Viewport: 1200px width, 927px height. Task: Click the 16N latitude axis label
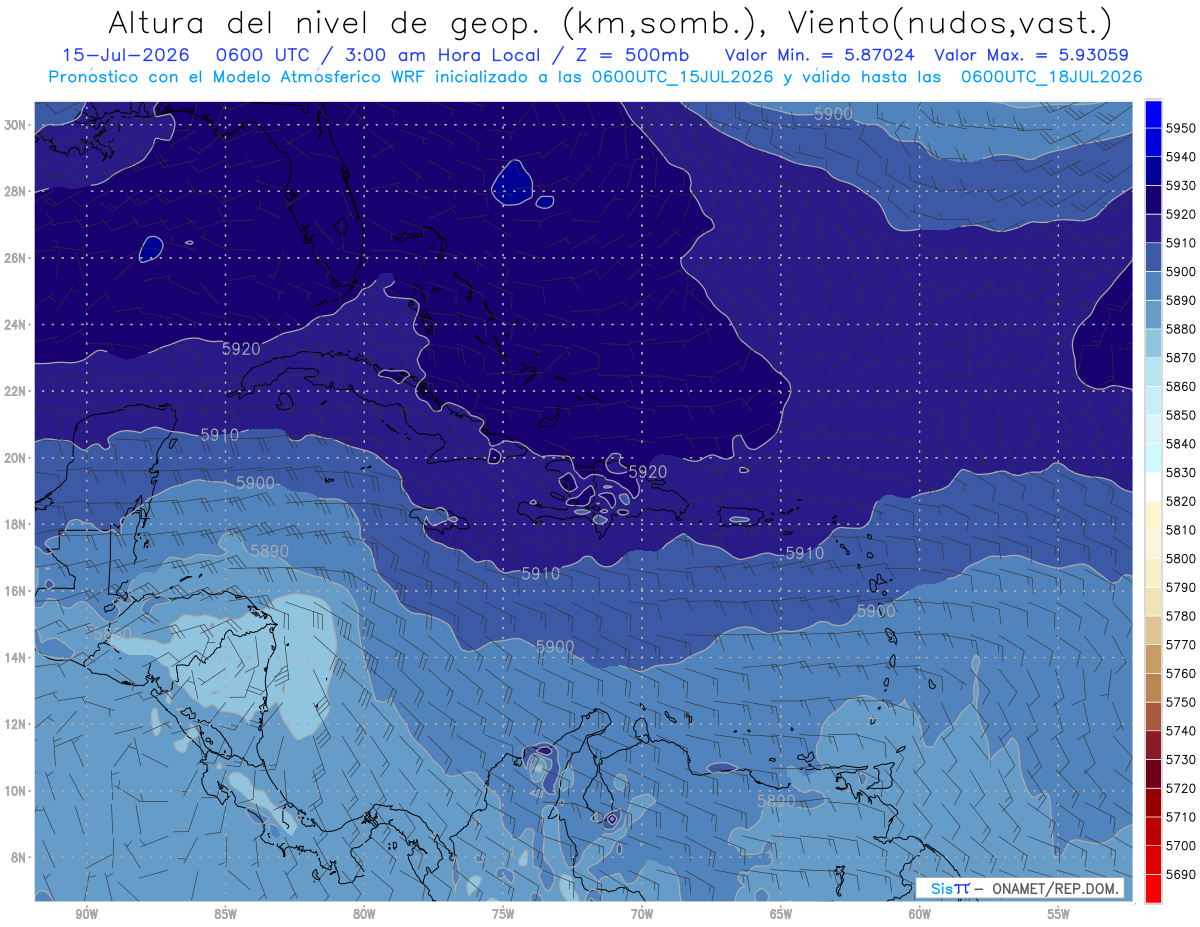coord(16,590)
